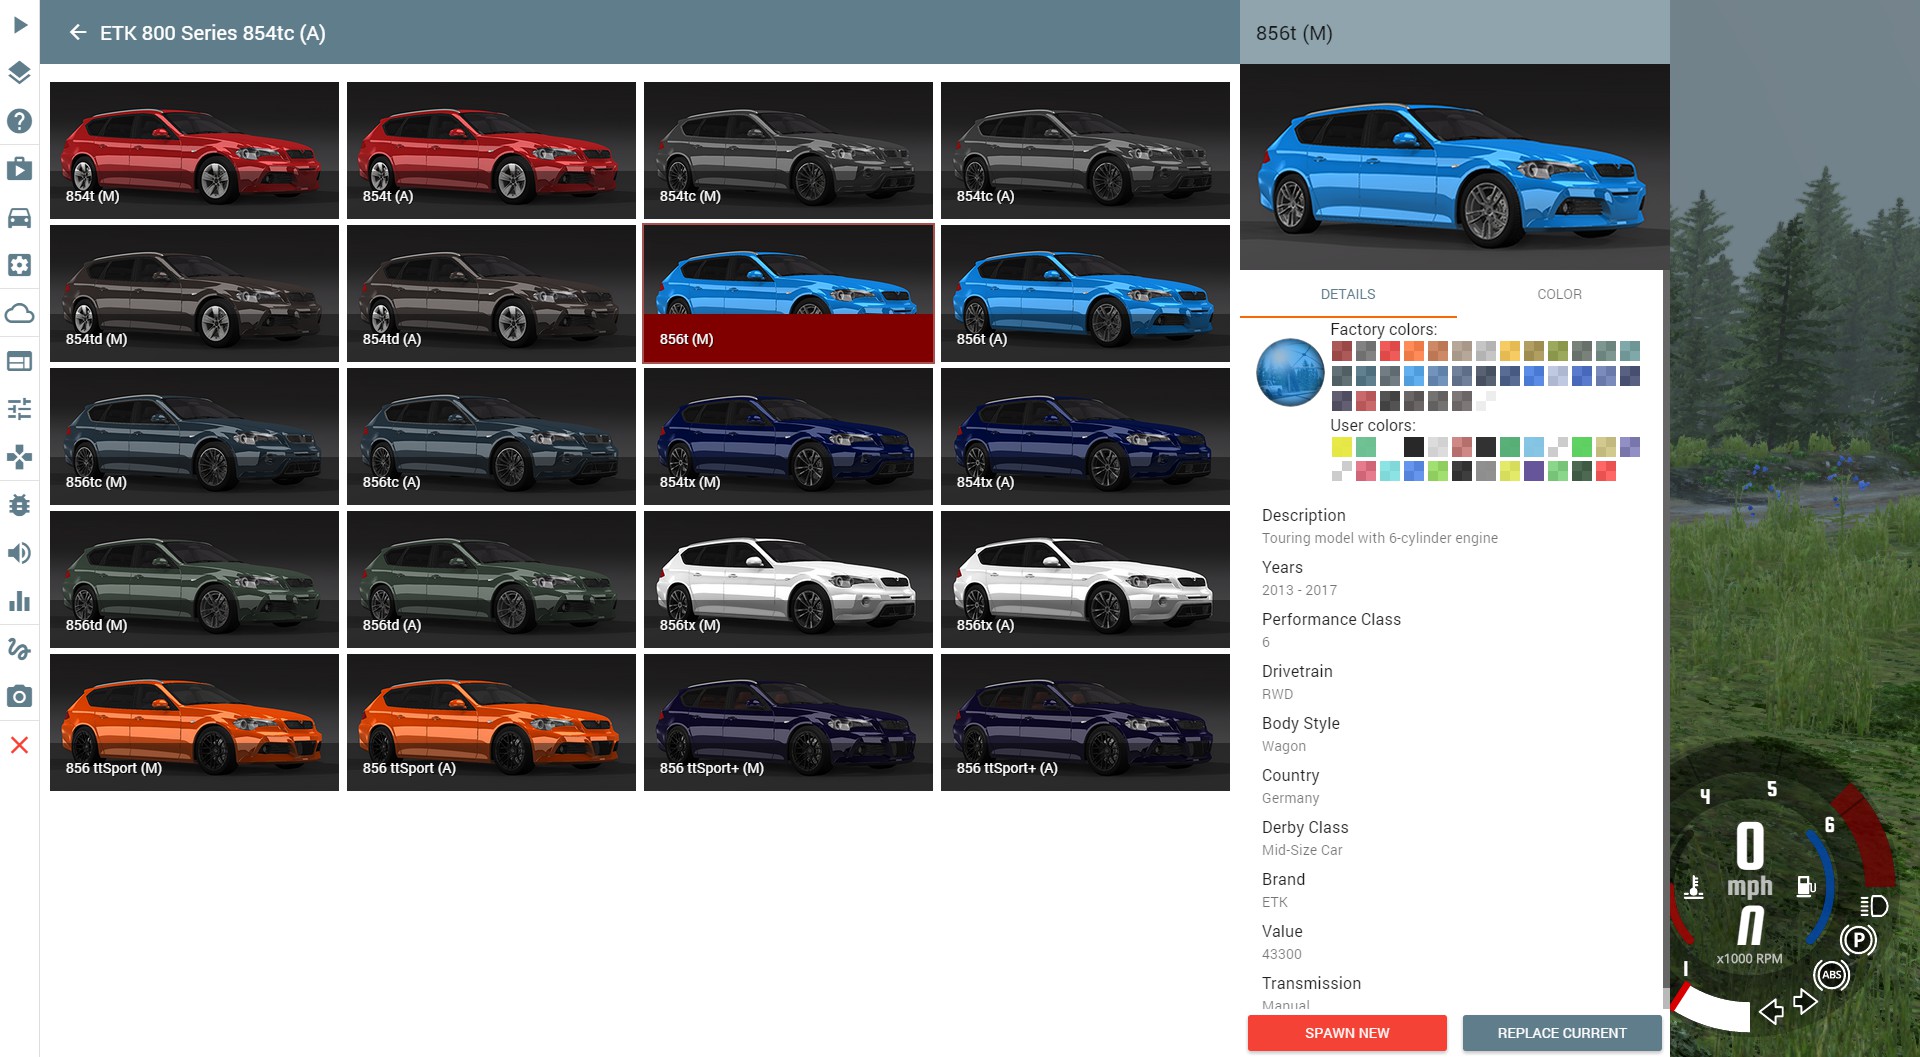Pick the orange factory color swatch in first row
1920x1057 pixels.
click(x=1414, y=351)
